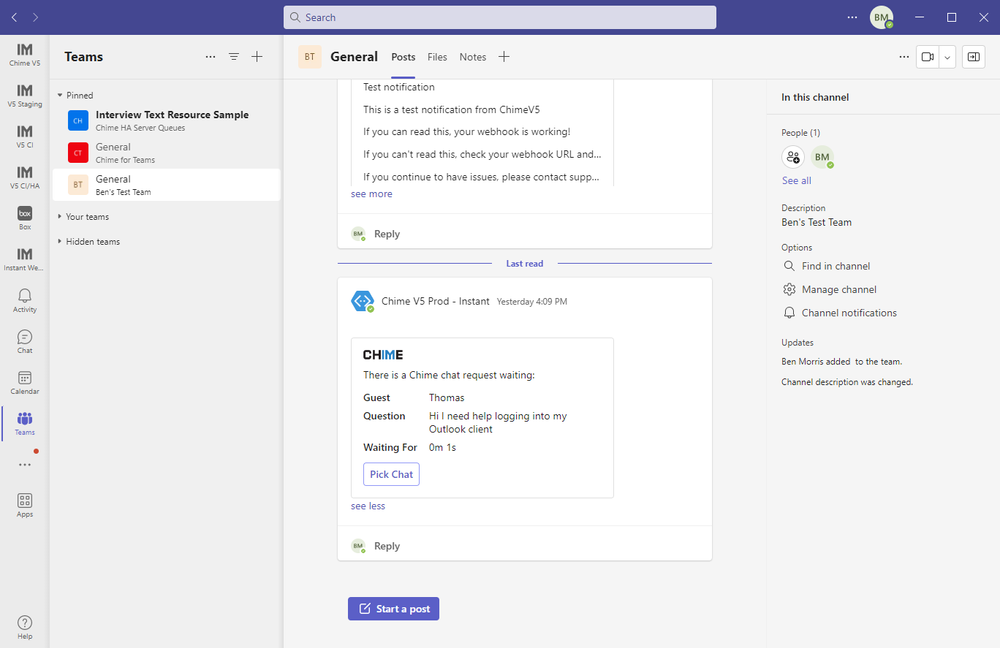
Task: Click the Pick Chat button
Action: coord(392,474)
